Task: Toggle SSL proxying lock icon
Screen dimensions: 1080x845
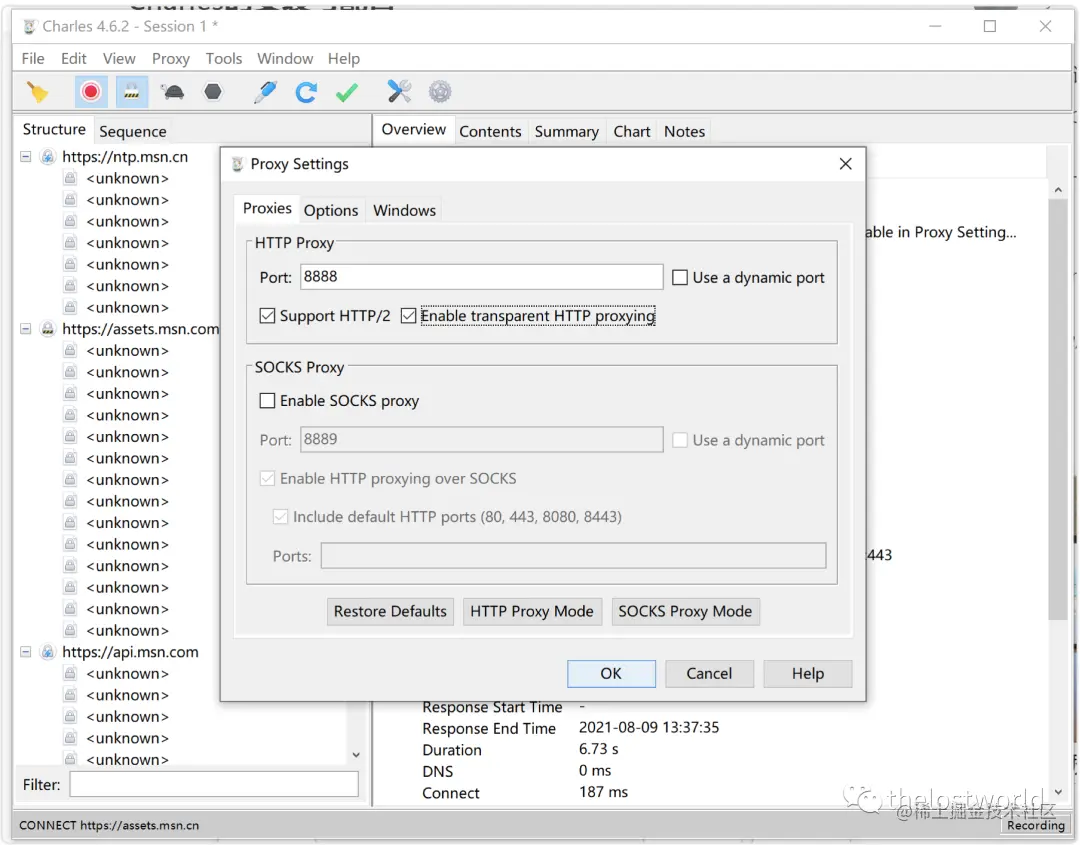Action: click(x=132, y=92)
